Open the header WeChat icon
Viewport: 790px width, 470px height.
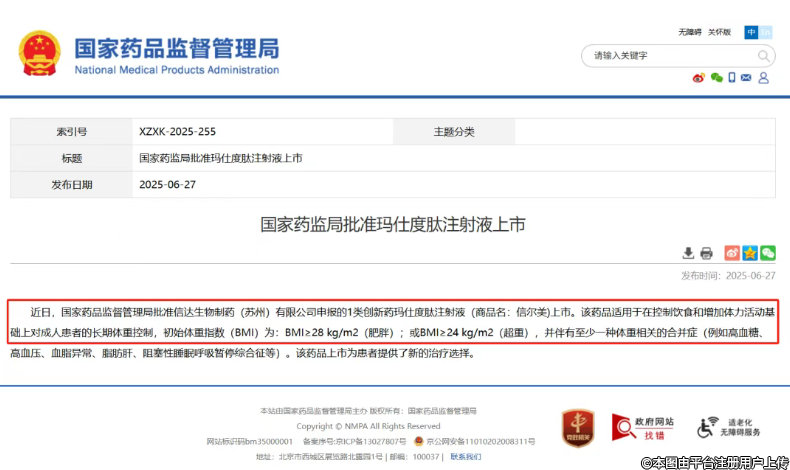(x=716, y=78)
